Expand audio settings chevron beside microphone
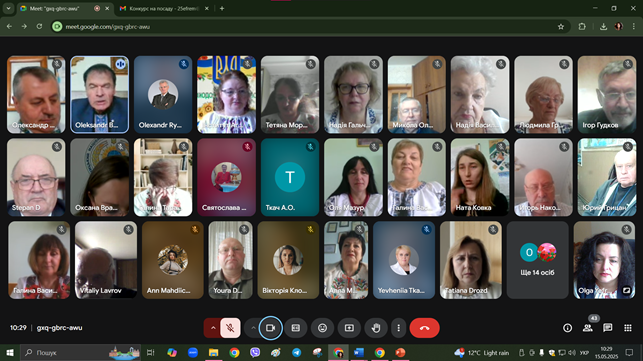 (213, 328)
